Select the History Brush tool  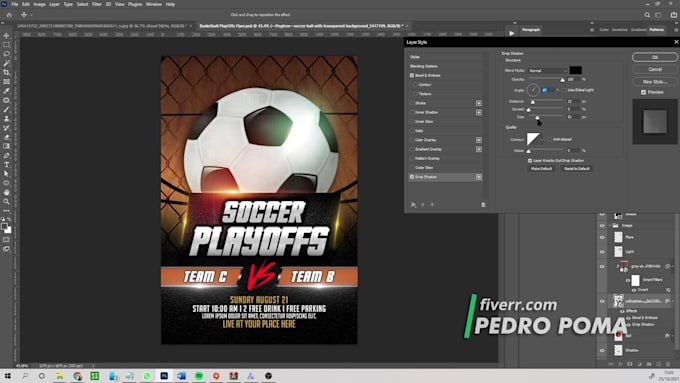point(7,128)
